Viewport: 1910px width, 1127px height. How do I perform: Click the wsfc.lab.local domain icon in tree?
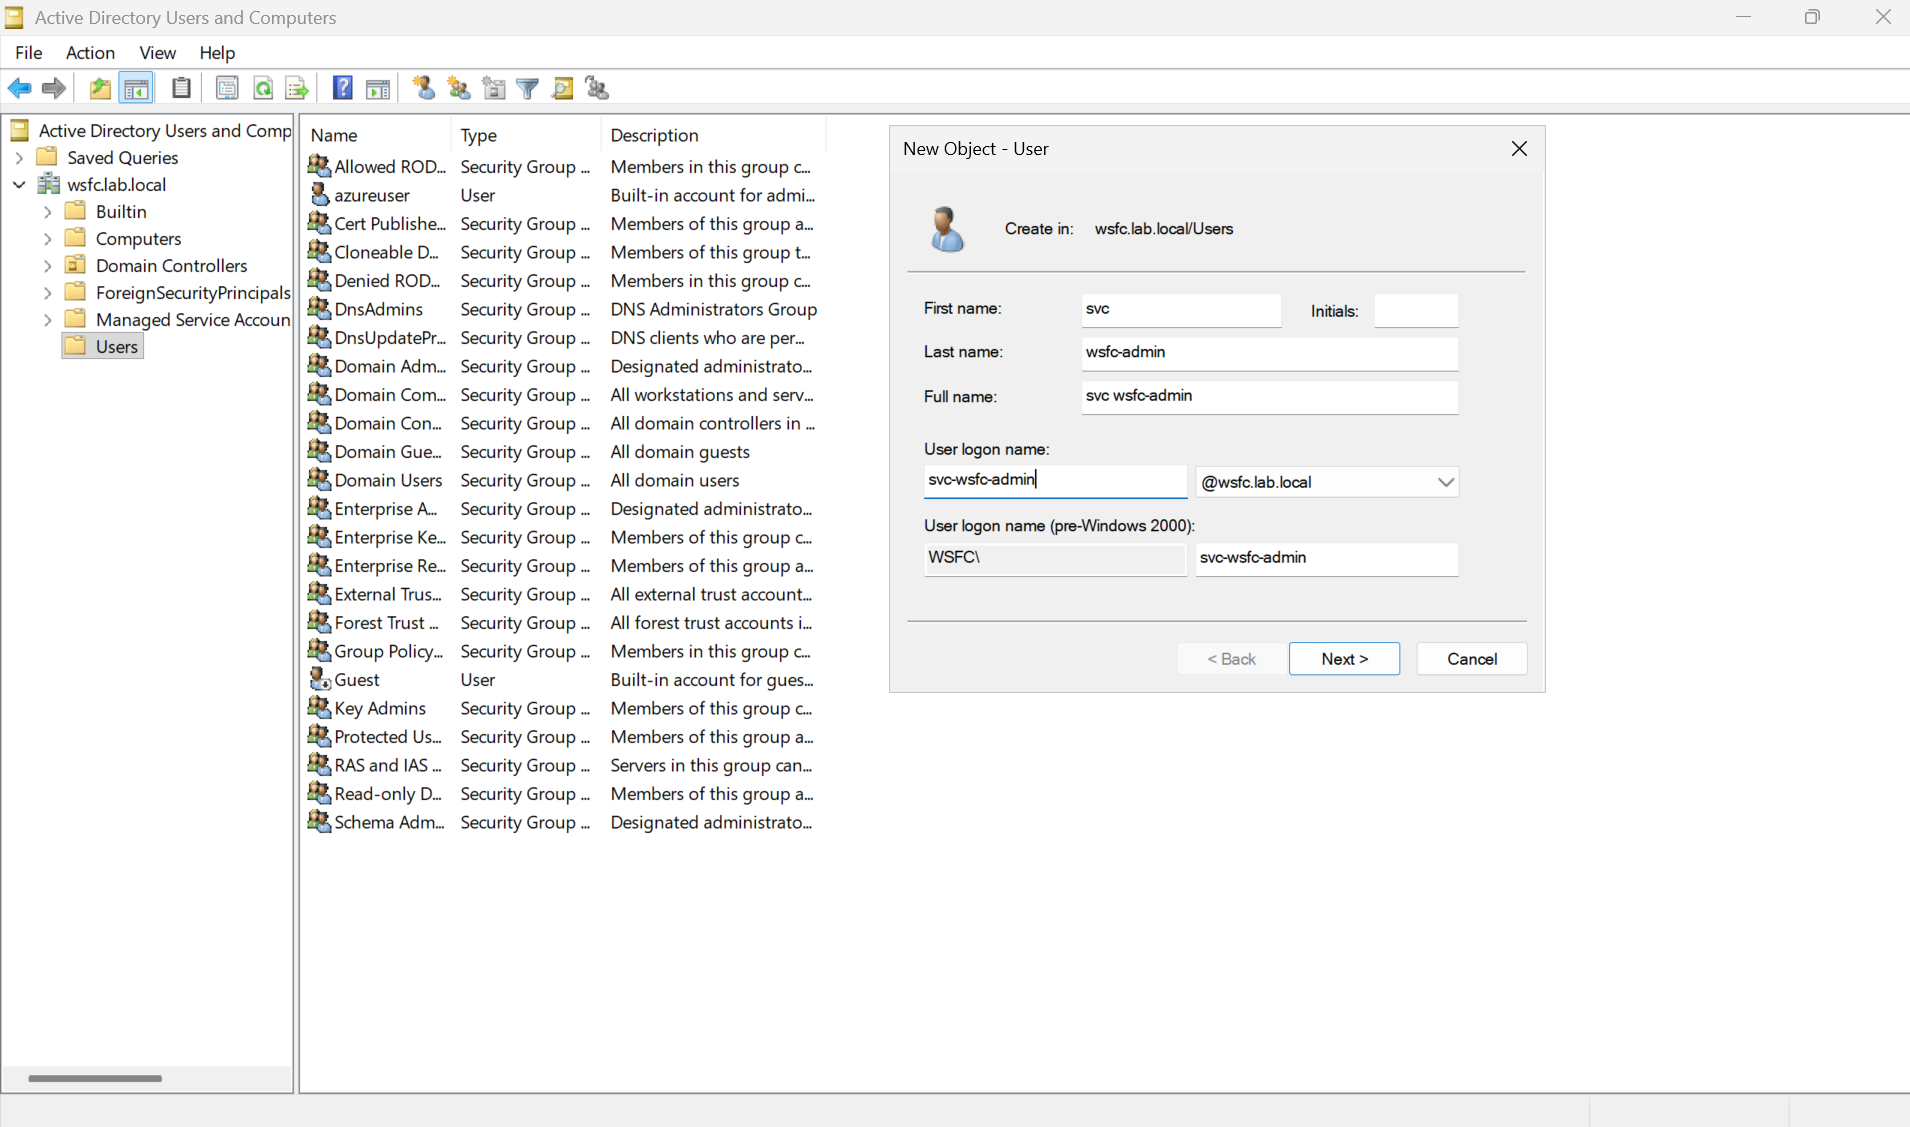coord(48,184)
